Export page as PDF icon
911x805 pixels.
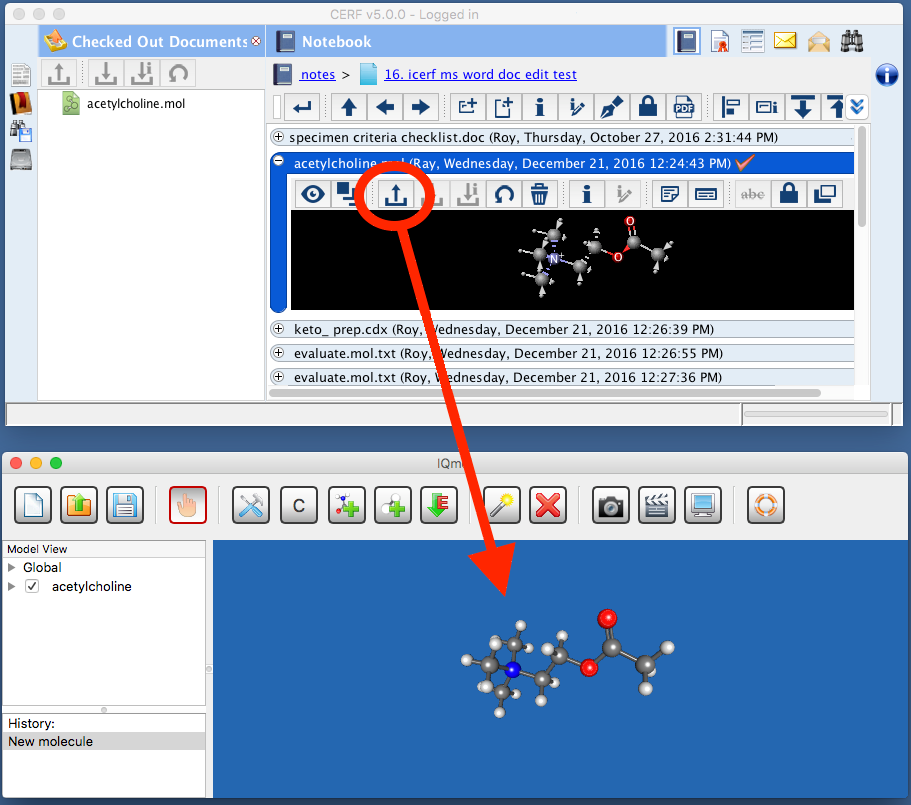coord(684,107)
